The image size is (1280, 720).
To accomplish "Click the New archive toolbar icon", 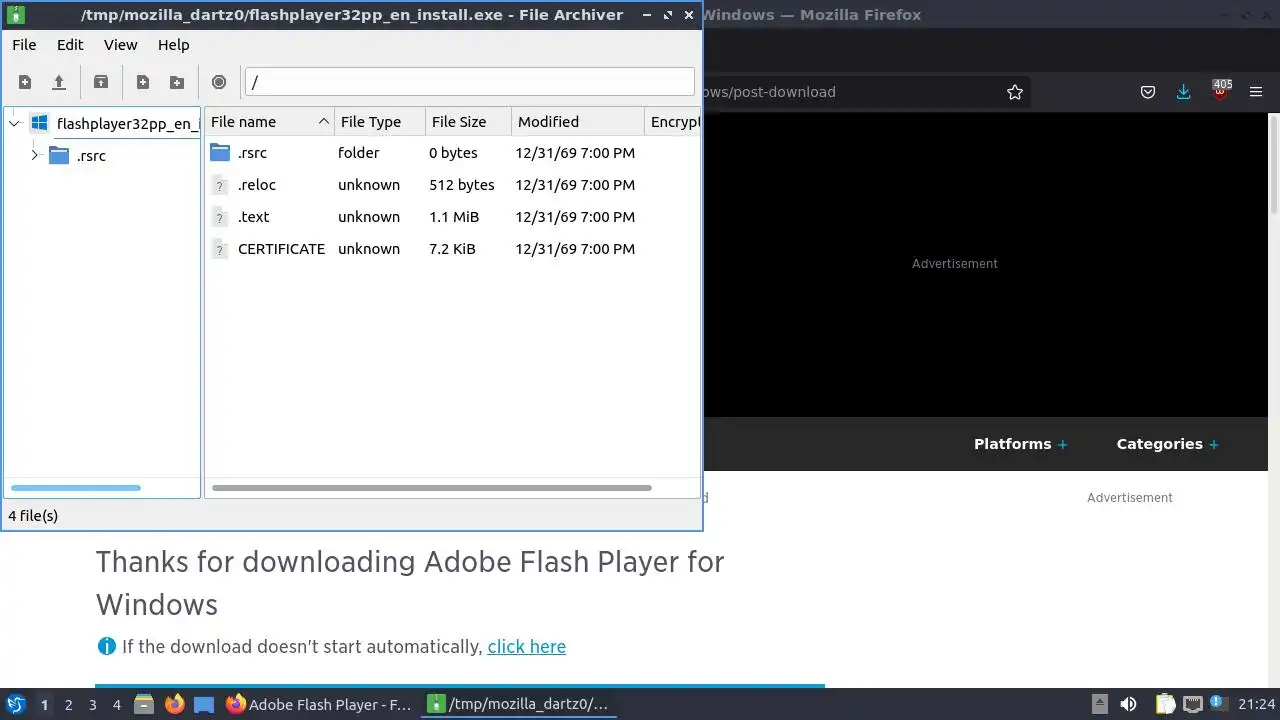I will point(25,82).
